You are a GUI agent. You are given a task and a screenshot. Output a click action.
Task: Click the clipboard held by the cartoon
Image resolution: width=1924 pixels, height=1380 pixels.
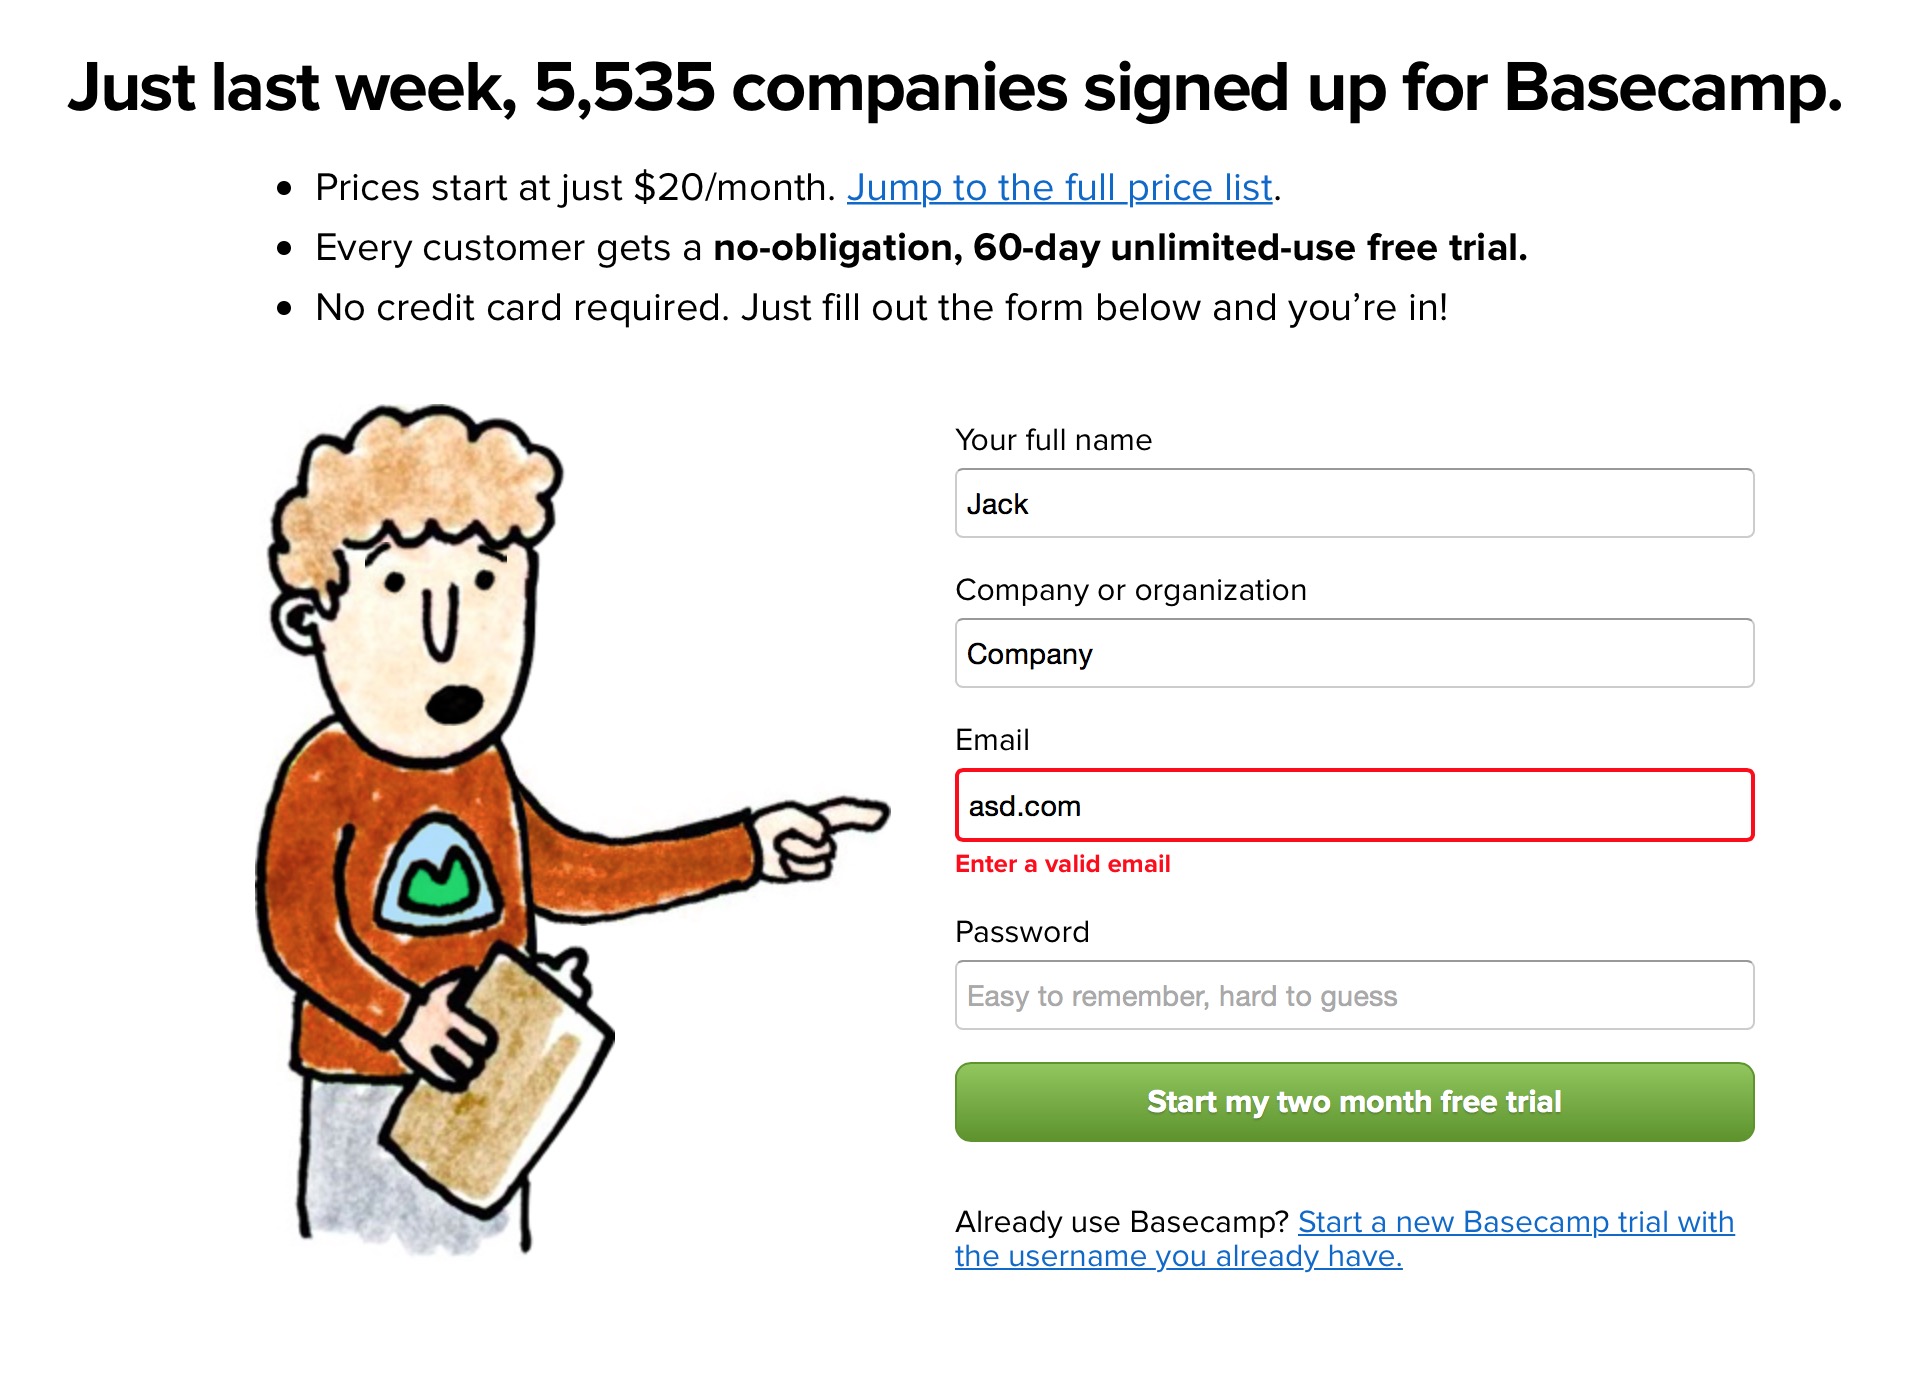[500, 1080]
